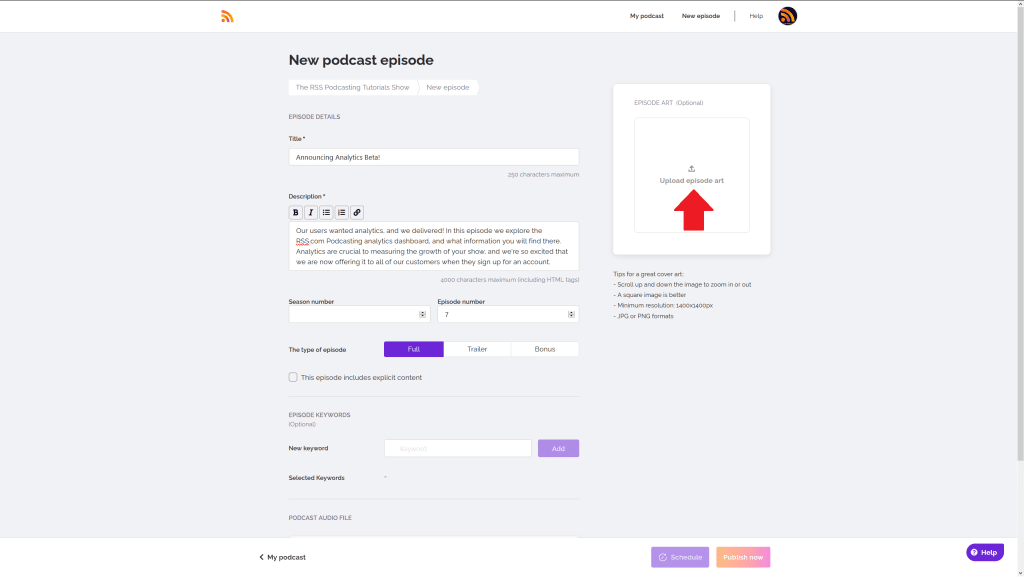Open the My podcast menu item

[646, 15]
